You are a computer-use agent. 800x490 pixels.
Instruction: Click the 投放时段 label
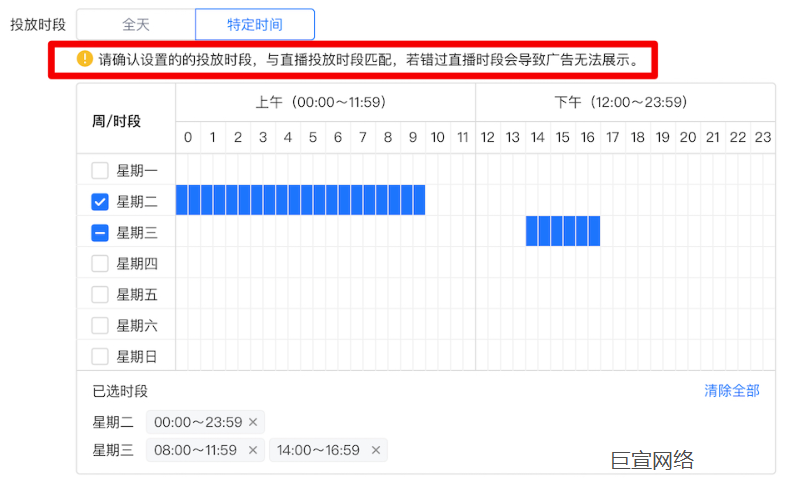tap(38, 24)
